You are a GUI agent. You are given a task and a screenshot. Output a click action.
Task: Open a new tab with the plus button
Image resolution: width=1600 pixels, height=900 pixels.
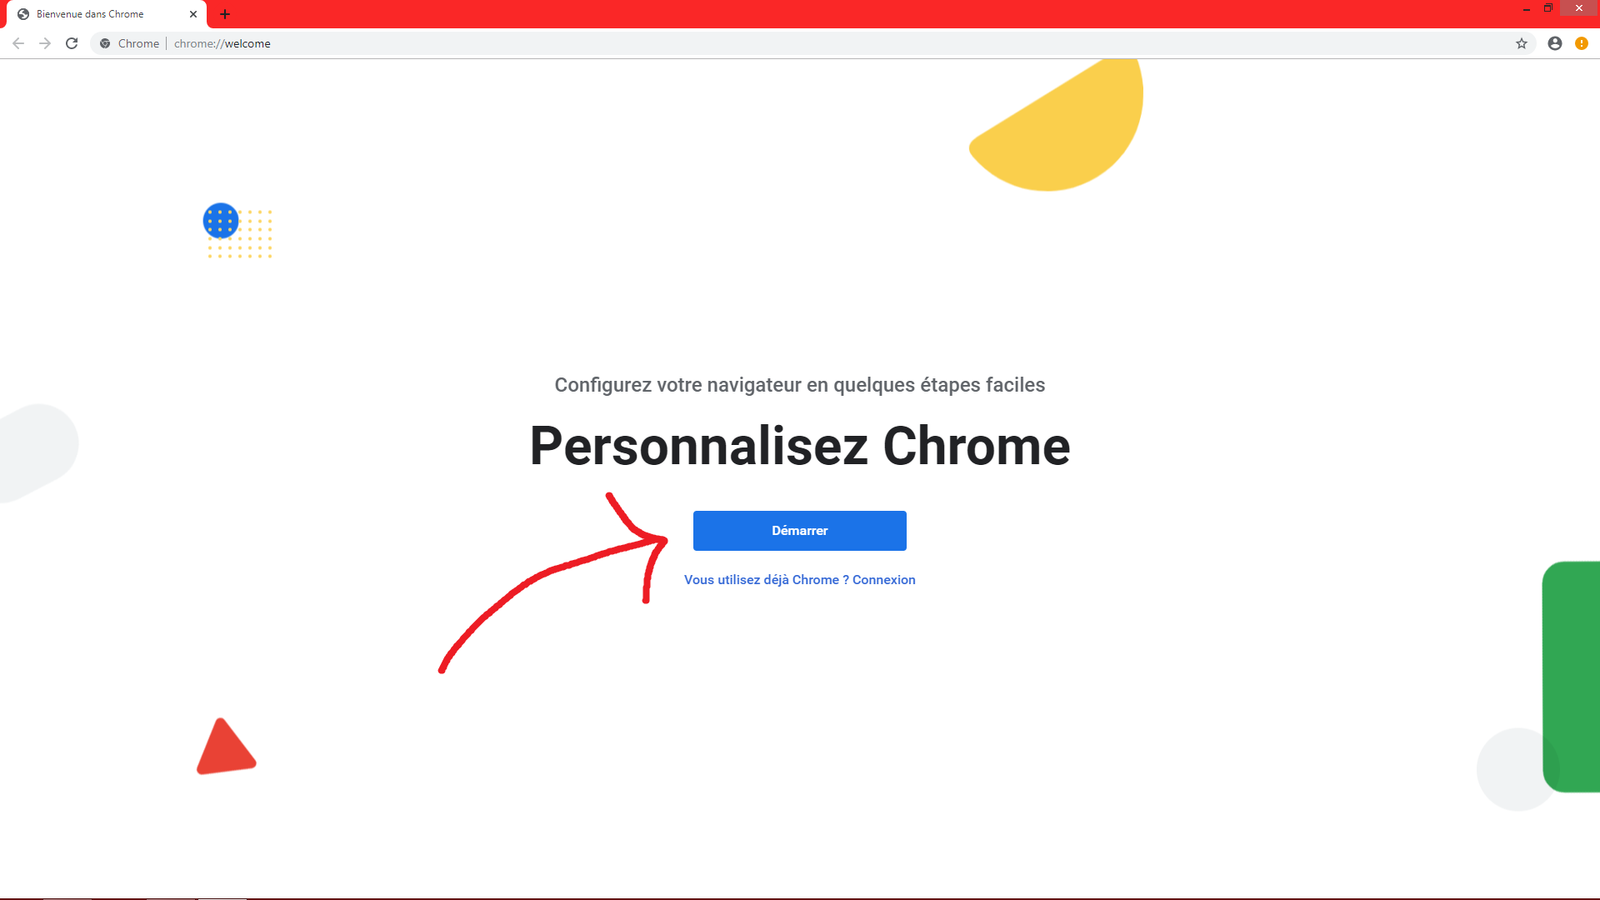(x=225, y=14)
